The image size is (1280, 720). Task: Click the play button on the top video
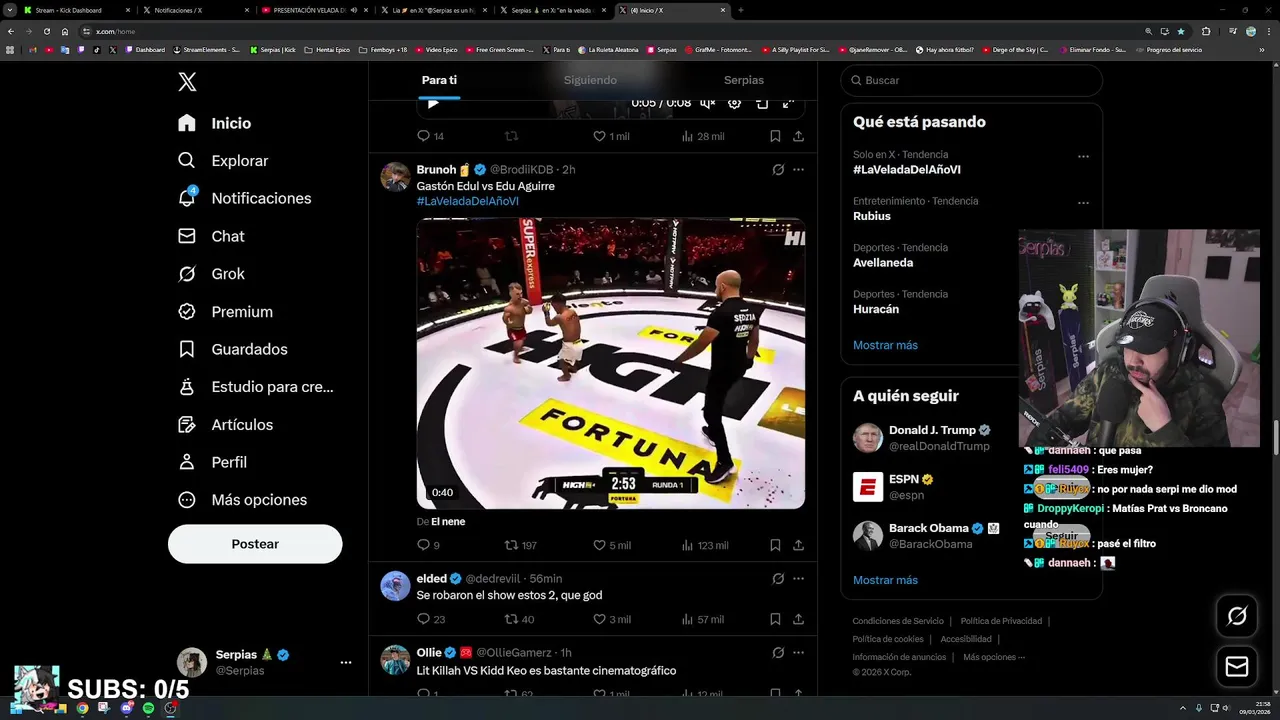433,104
